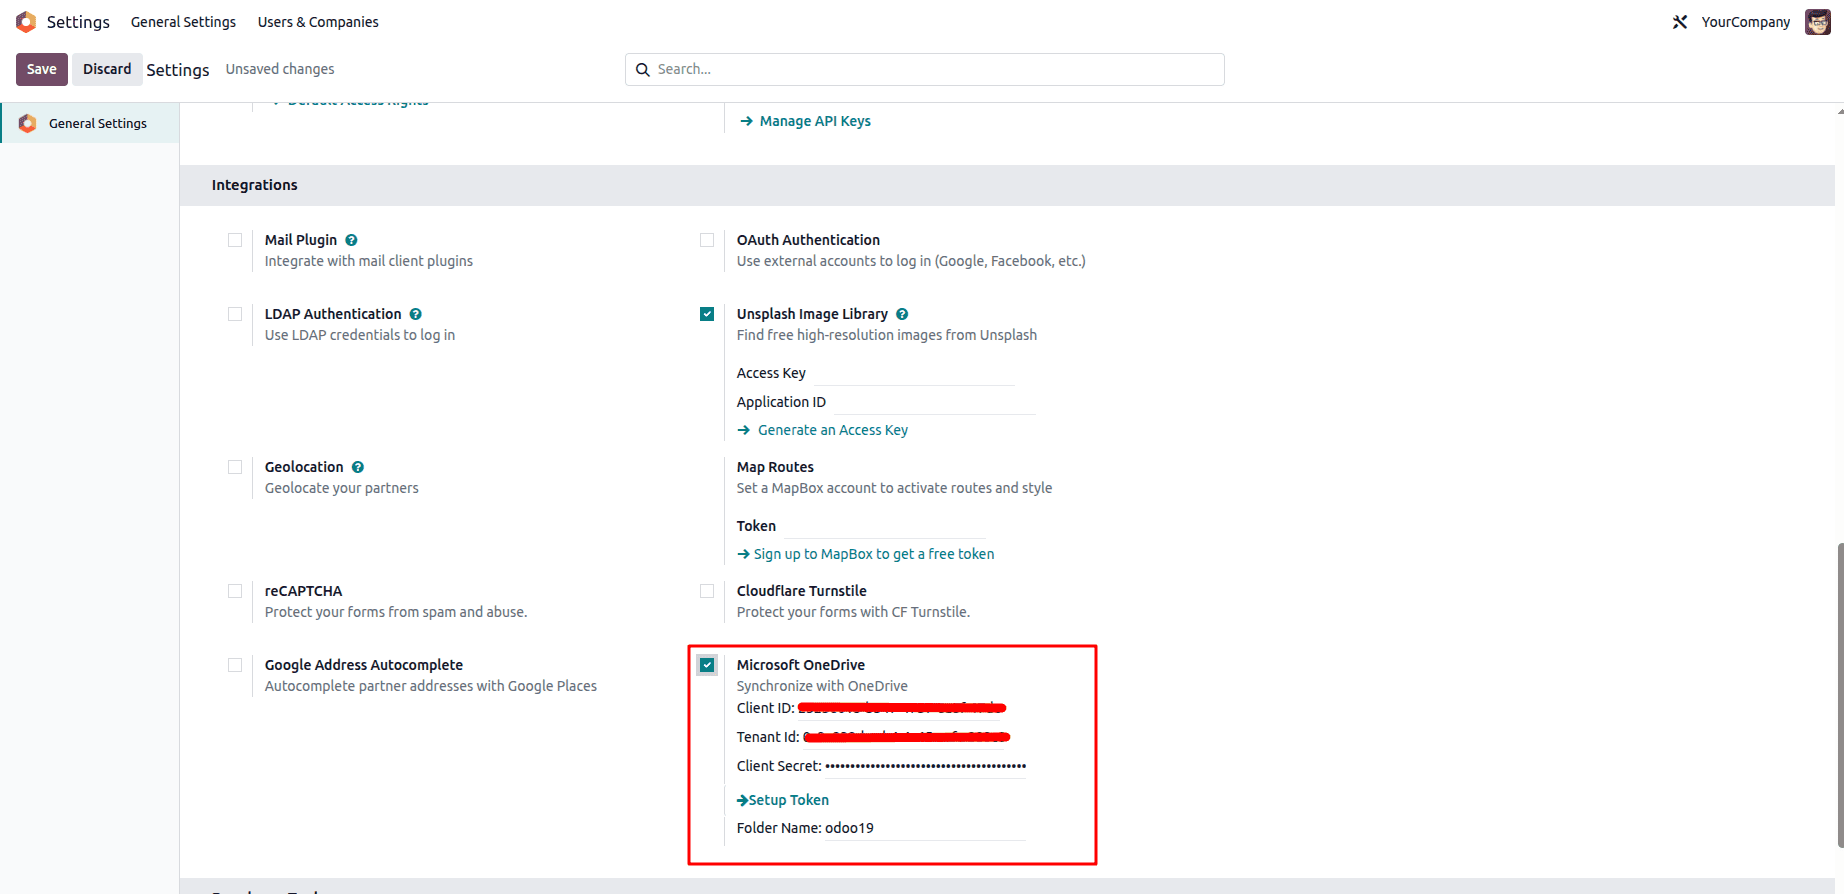This screenshot has height=894, width=1844.
Task: Follow Generate an Access Key link
Action: tap(833, 430)
